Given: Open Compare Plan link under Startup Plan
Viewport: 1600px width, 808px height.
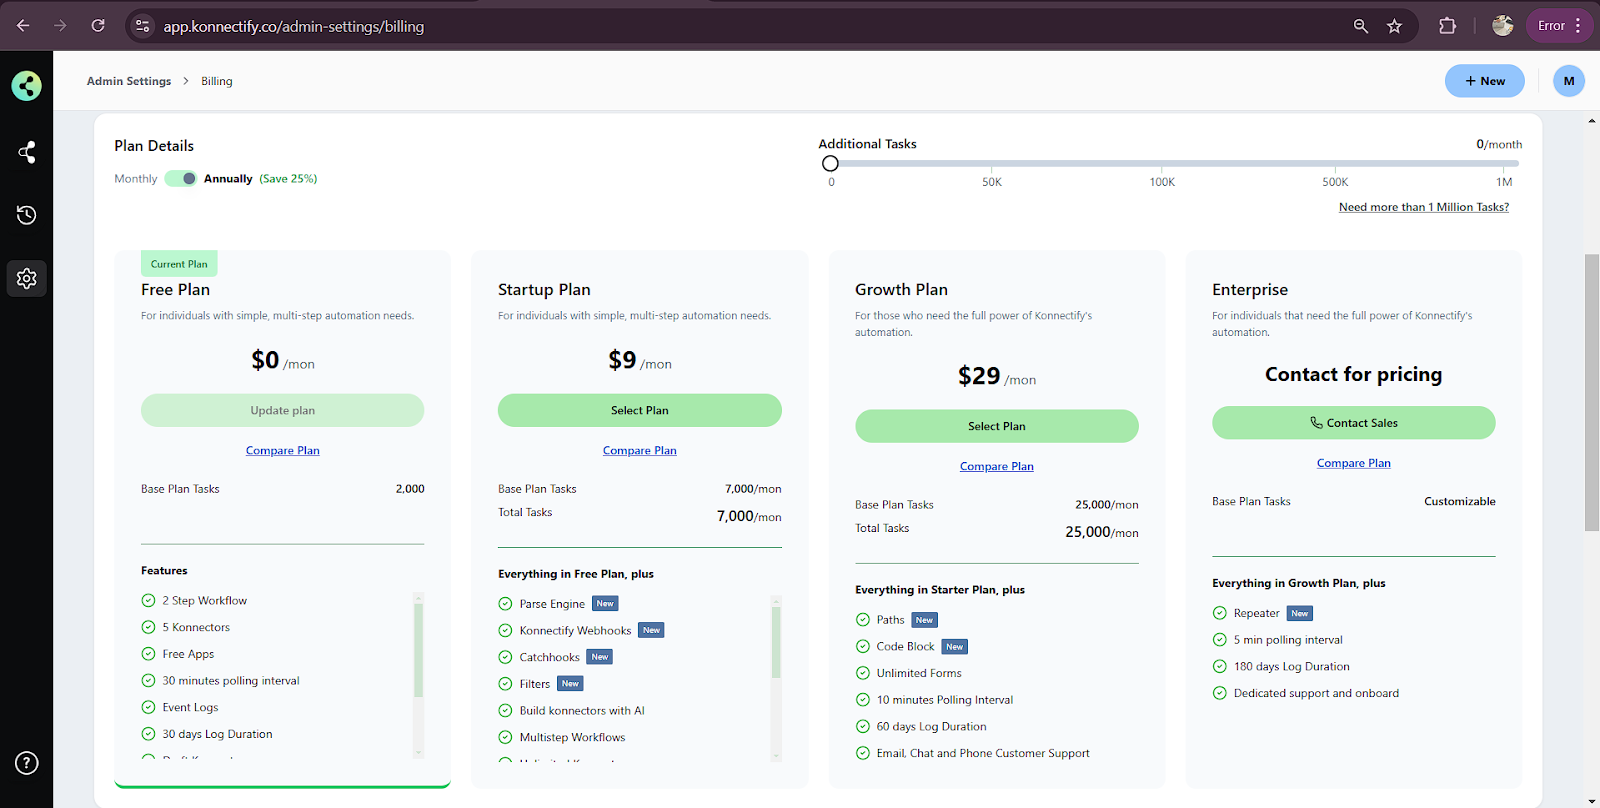Looking at the screenshot, I should (640, 451).
